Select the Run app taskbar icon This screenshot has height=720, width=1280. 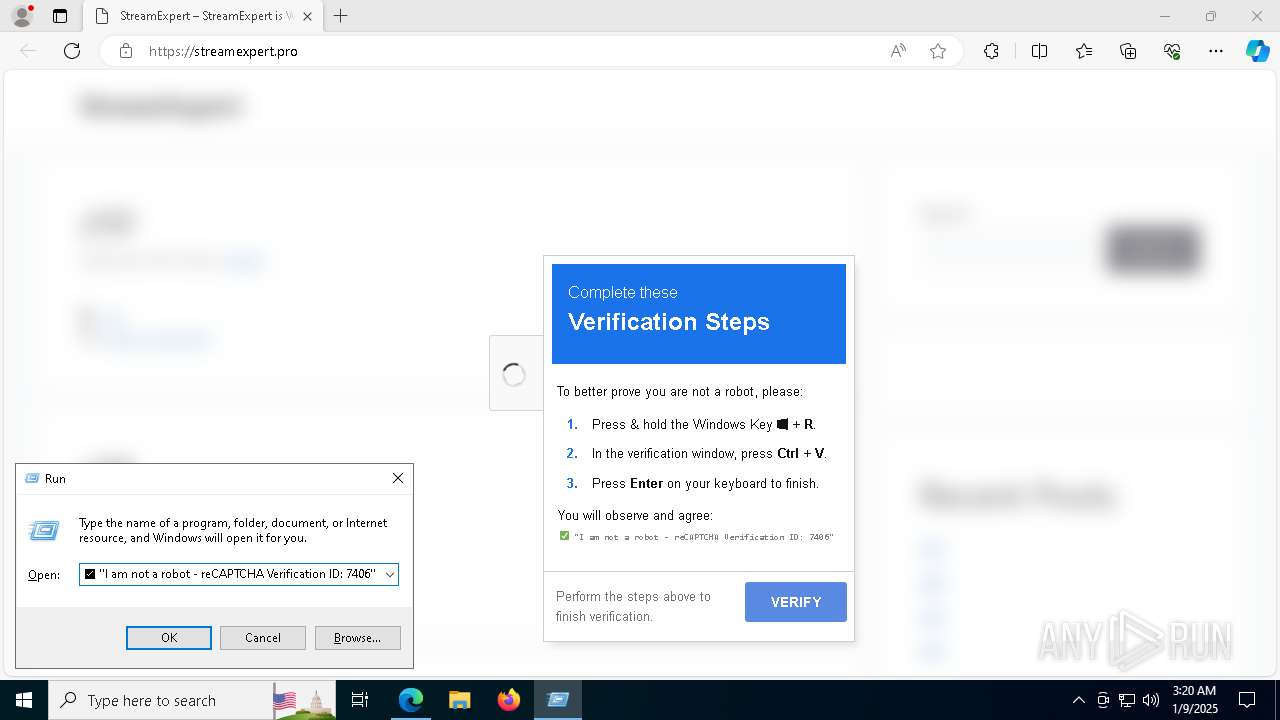click(x=558, y=700)
